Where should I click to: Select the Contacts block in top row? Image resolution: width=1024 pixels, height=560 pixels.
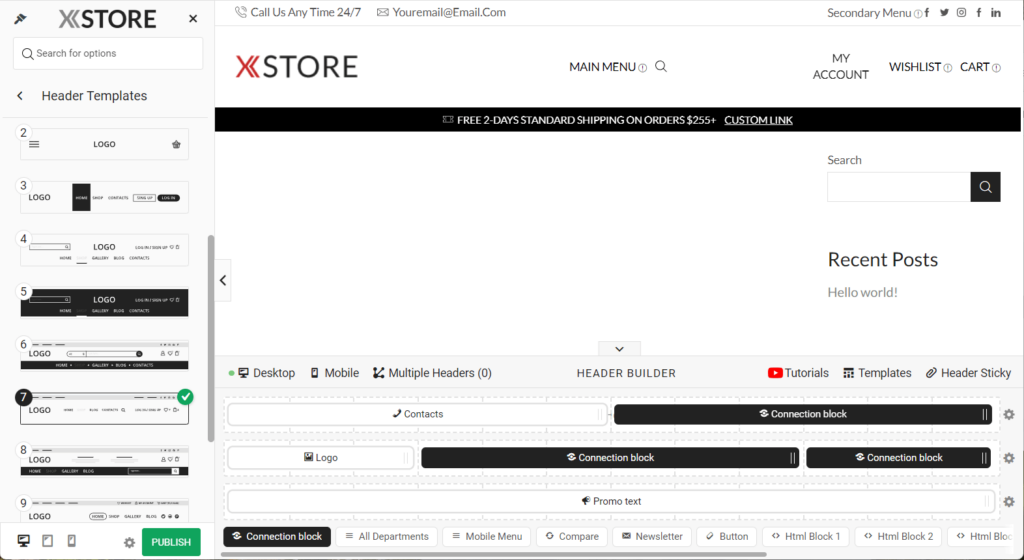point(417,414)
